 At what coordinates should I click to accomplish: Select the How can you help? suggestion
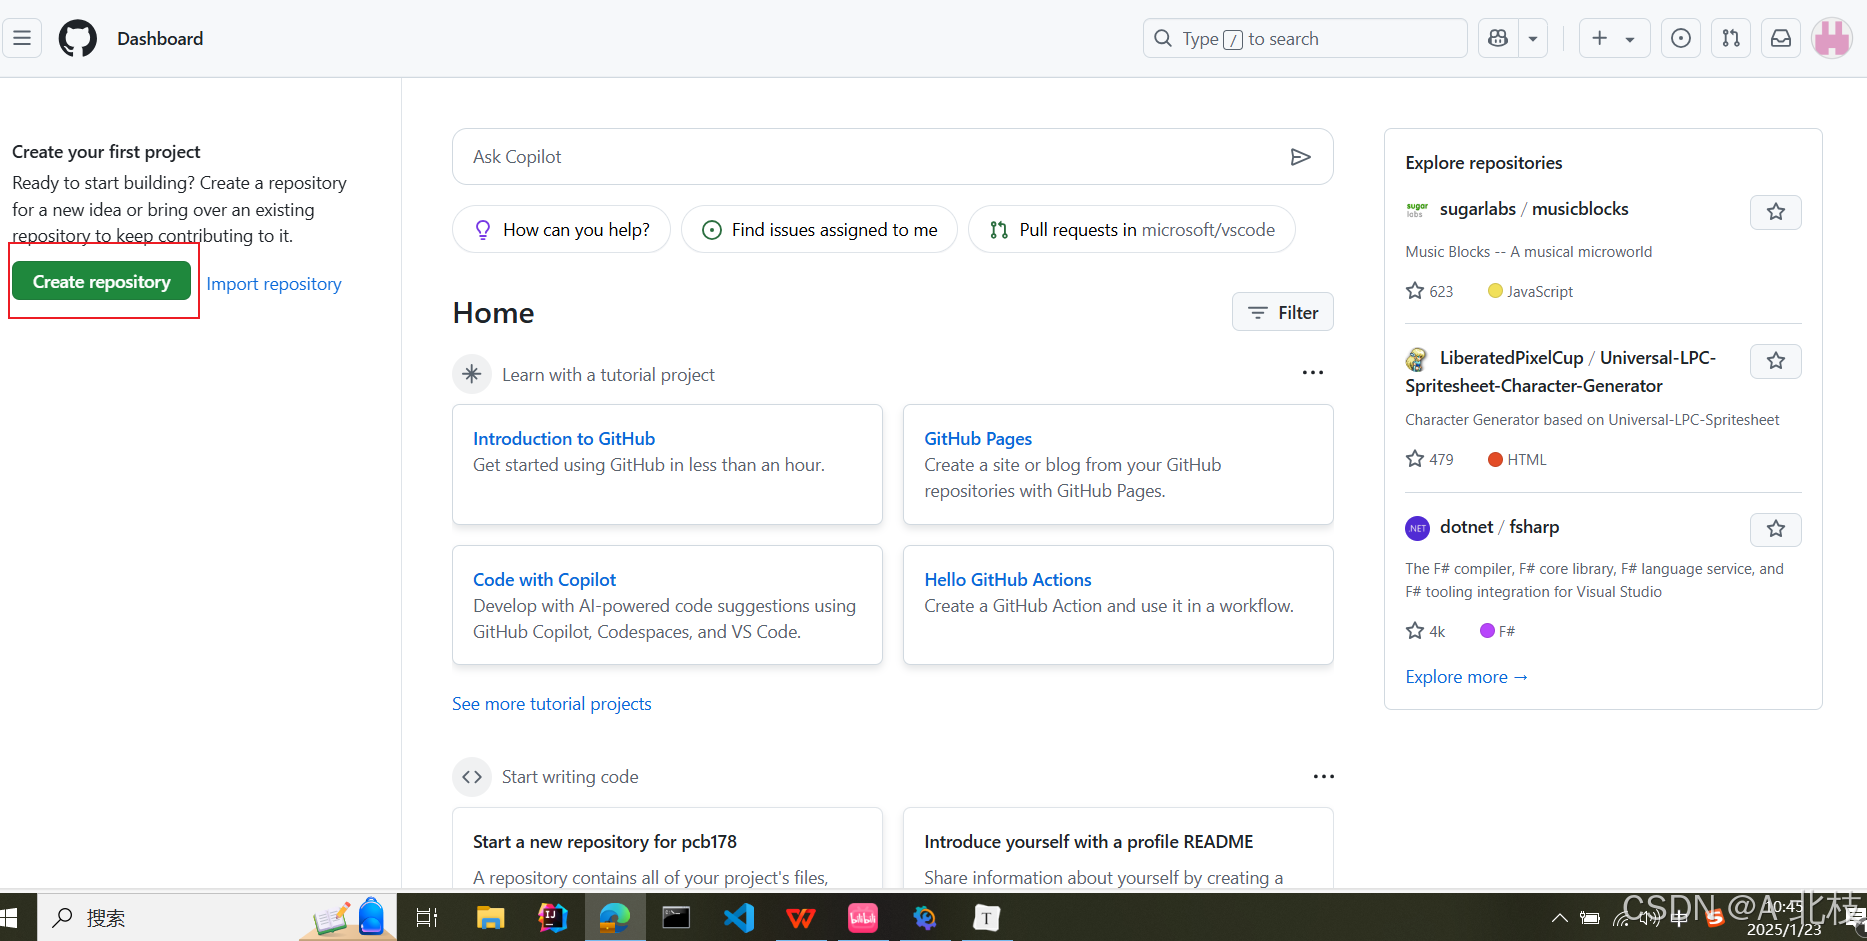pyautogui.click(x=561, y=230)
